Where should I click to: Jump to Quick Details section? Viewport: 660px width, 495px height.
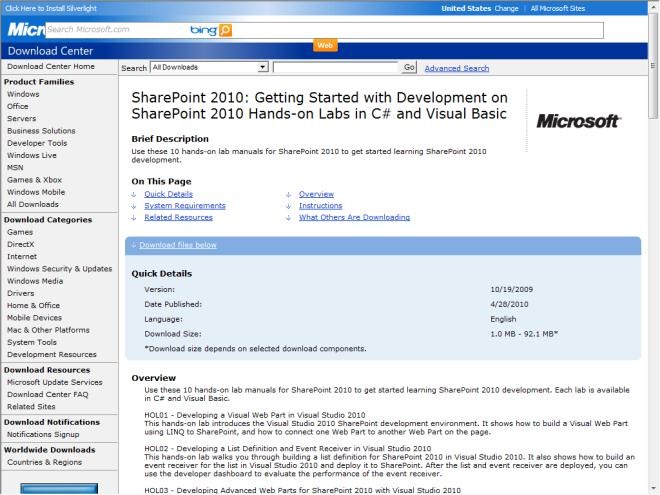pos(168,194)
